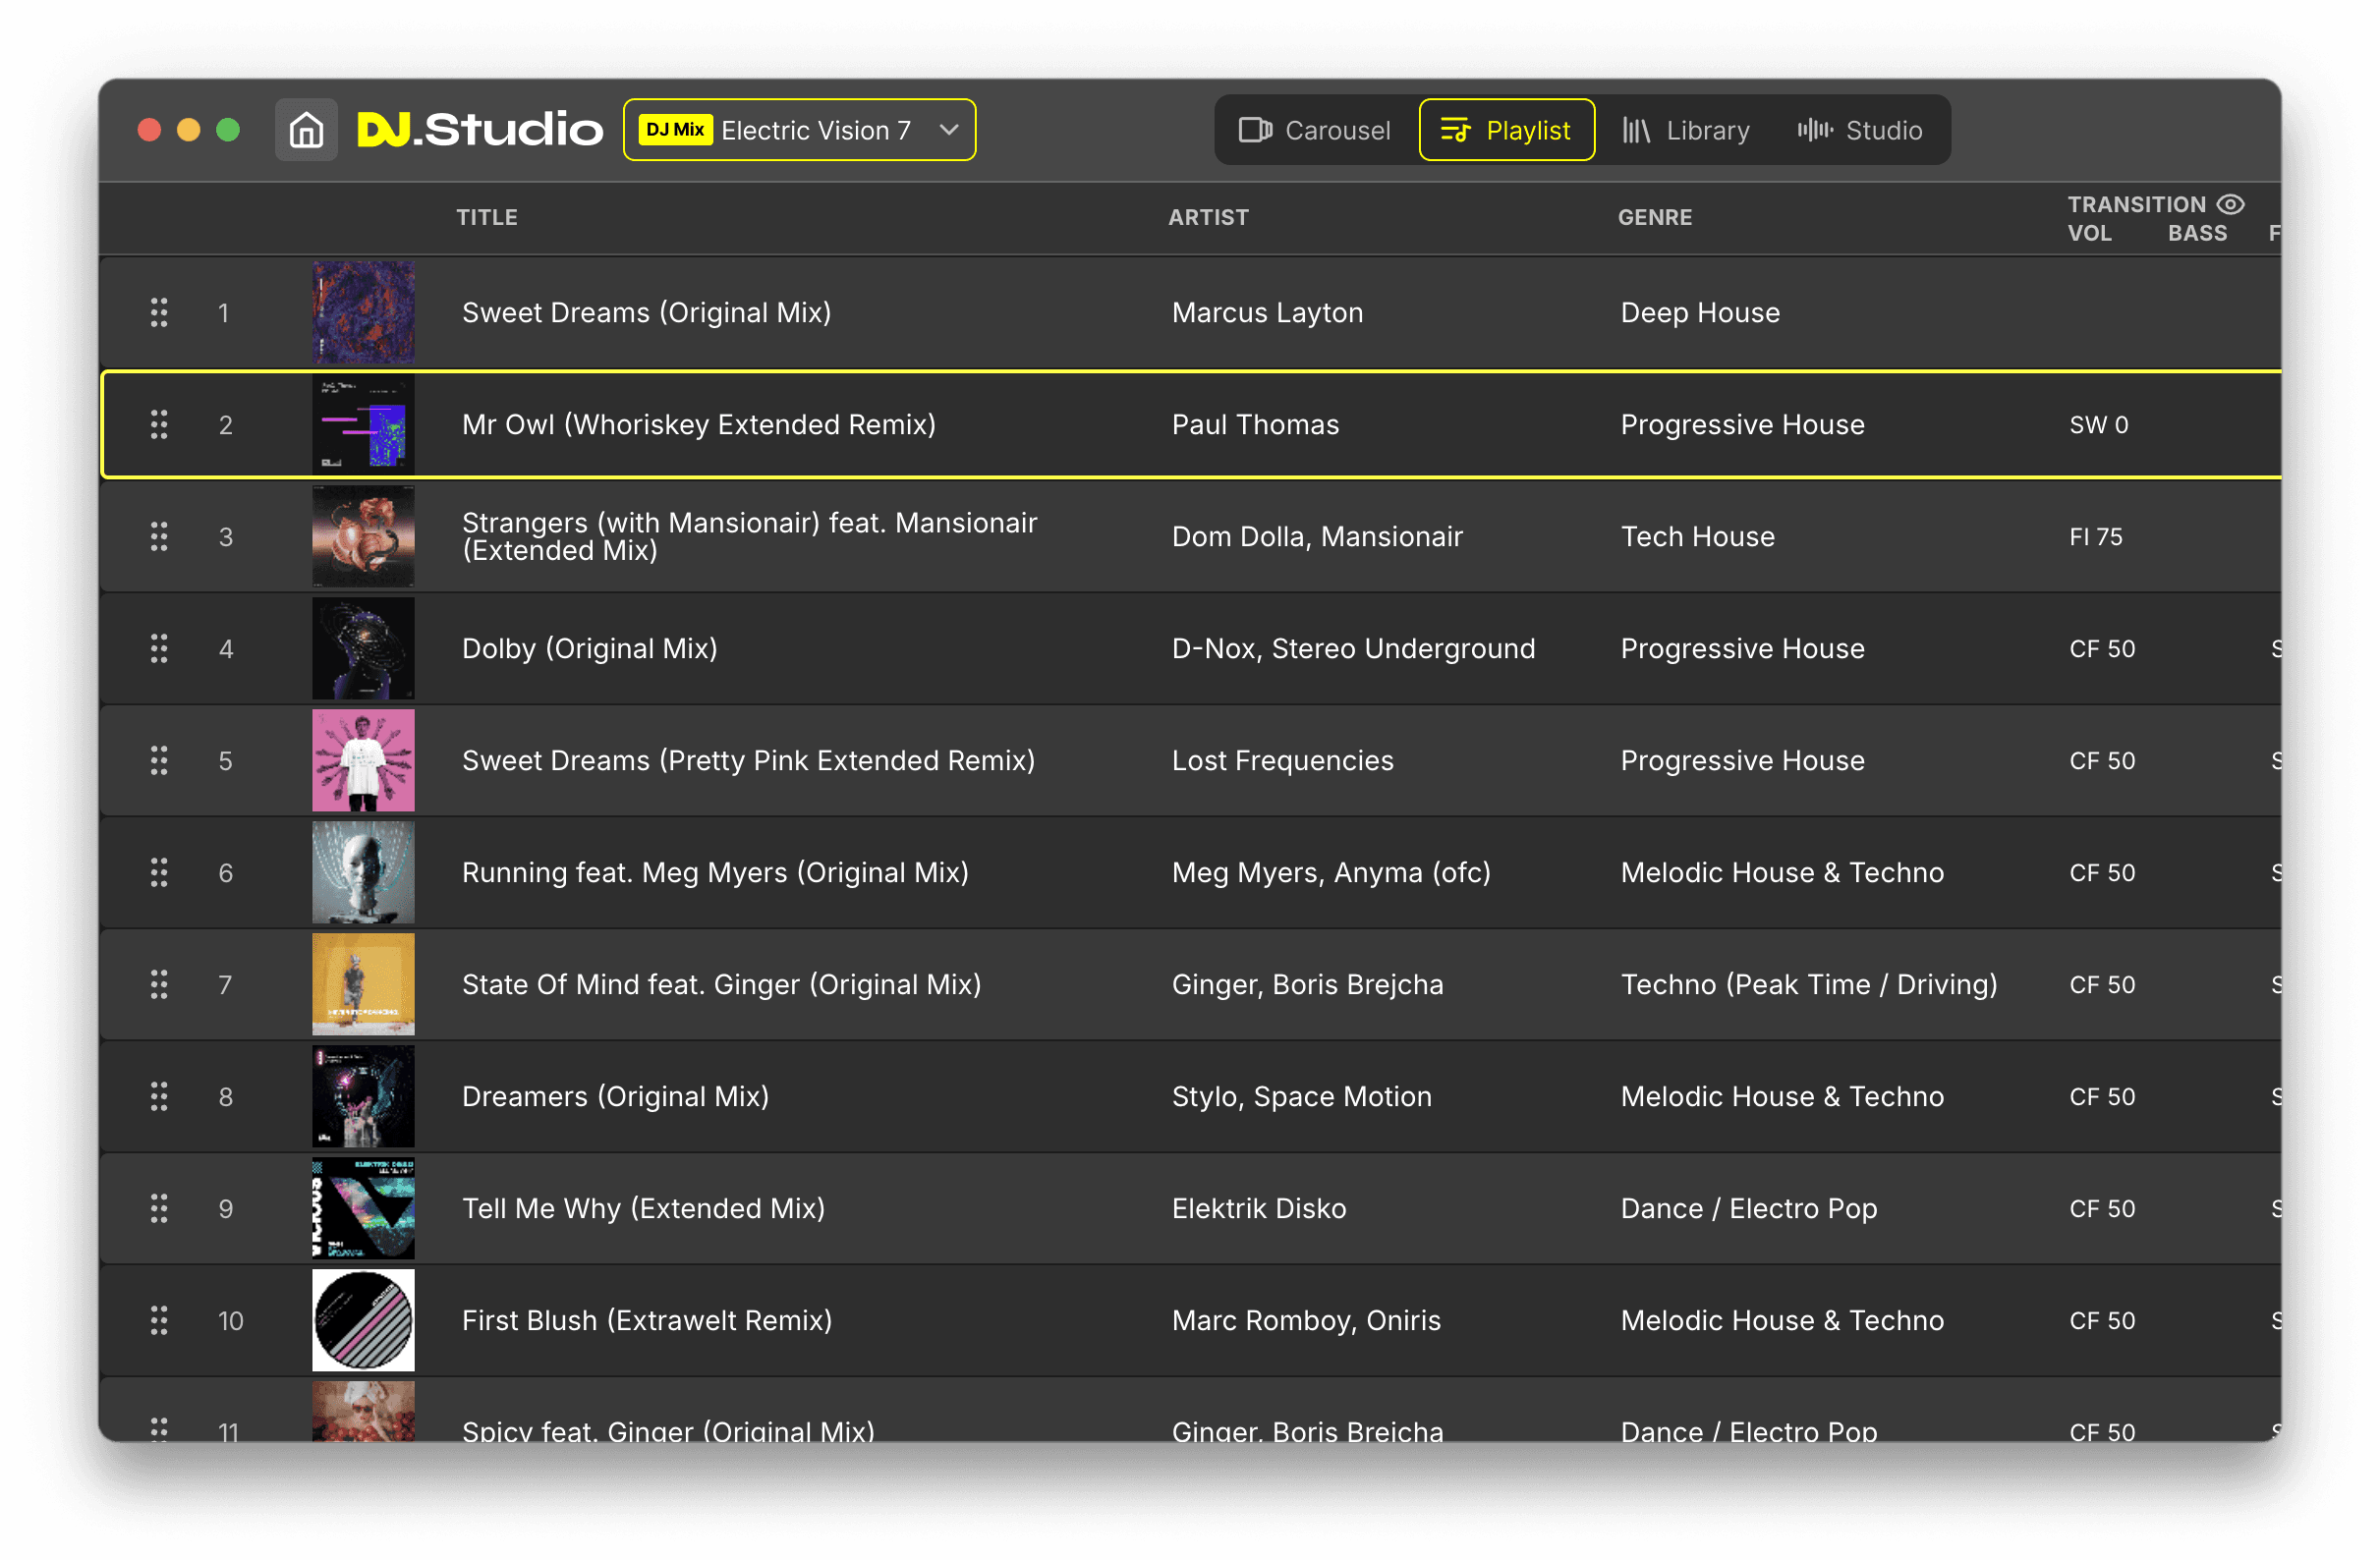The height and width of the screenshot is (1560, 2380).
Task: Click artist Lost Frequencies
Action: click(x=1283, y=761)
